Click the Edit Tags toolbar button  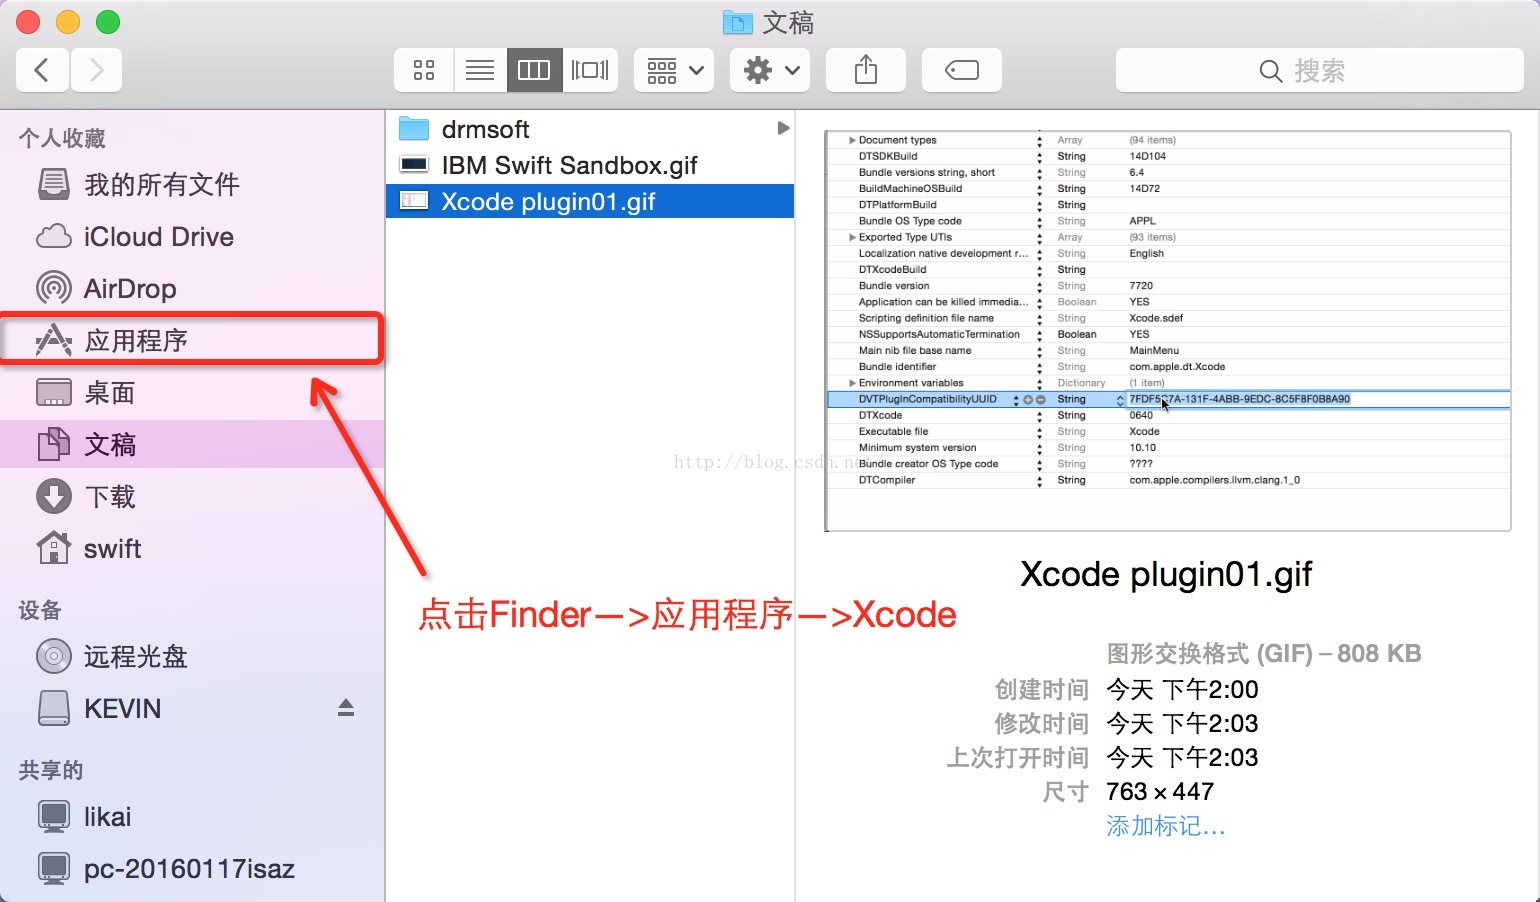(962, 70)
